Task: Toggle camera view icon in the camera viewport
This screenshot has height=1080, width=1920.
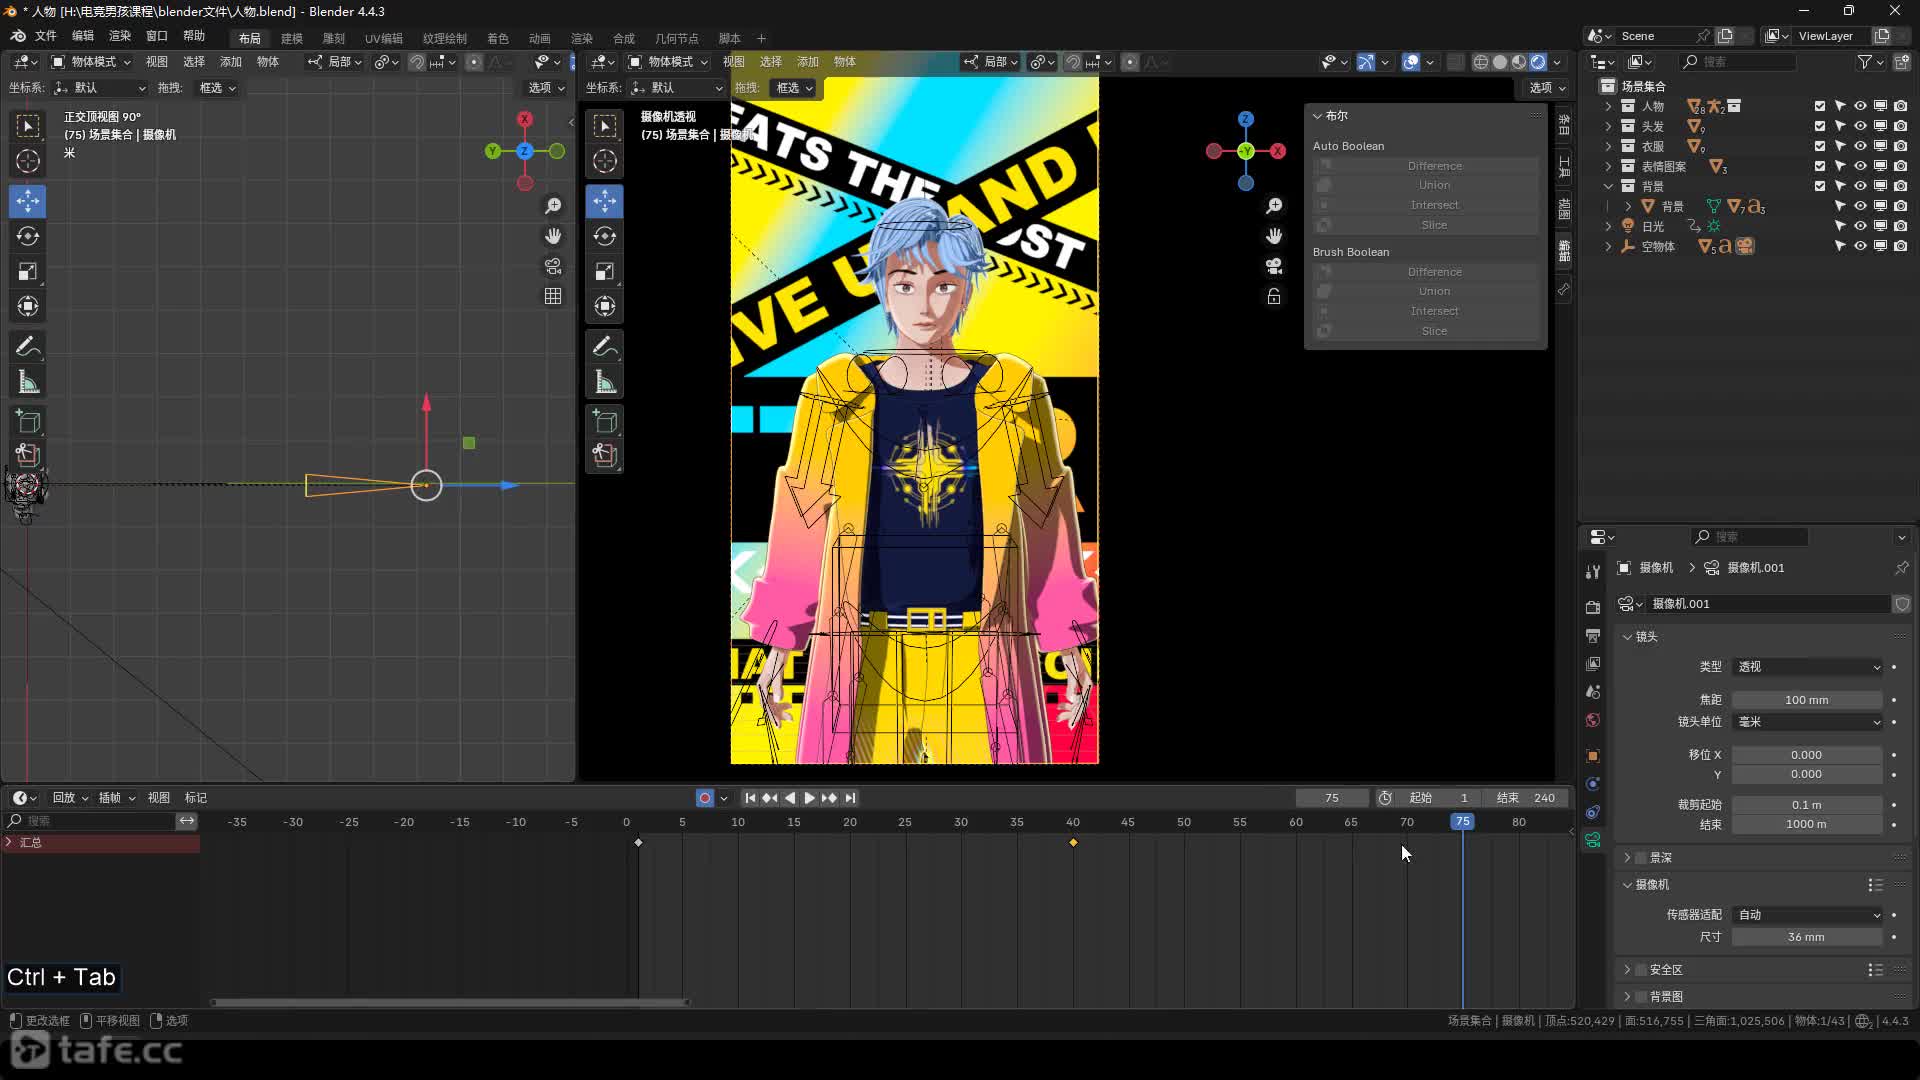Action: 1273,267
